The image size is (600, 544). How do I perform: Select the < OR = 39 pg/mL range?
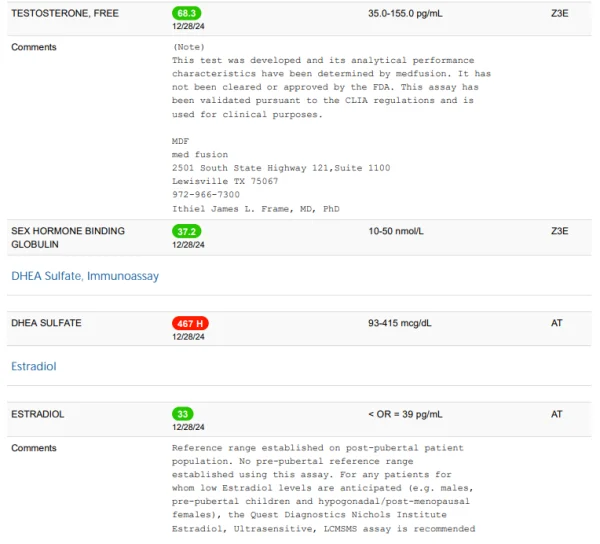[x=405, y=414]
